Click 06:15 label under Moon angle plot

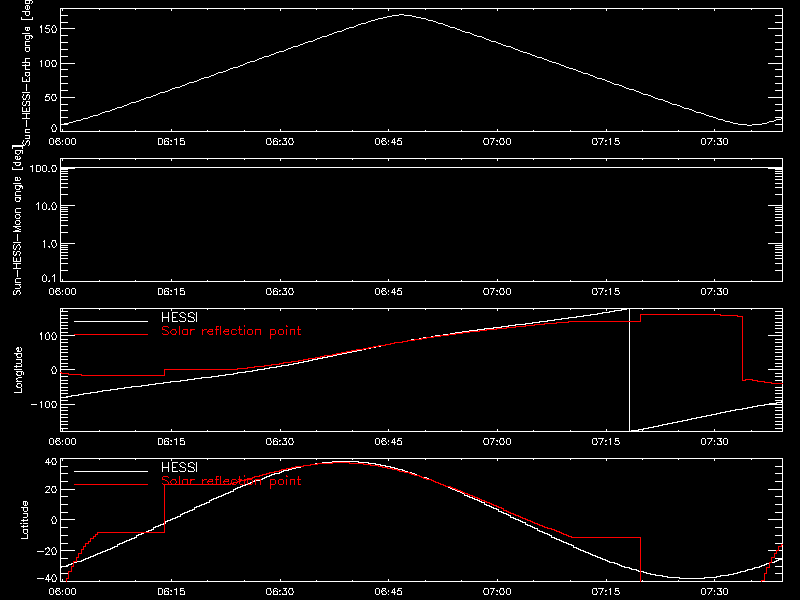click(x=171, y=292)
